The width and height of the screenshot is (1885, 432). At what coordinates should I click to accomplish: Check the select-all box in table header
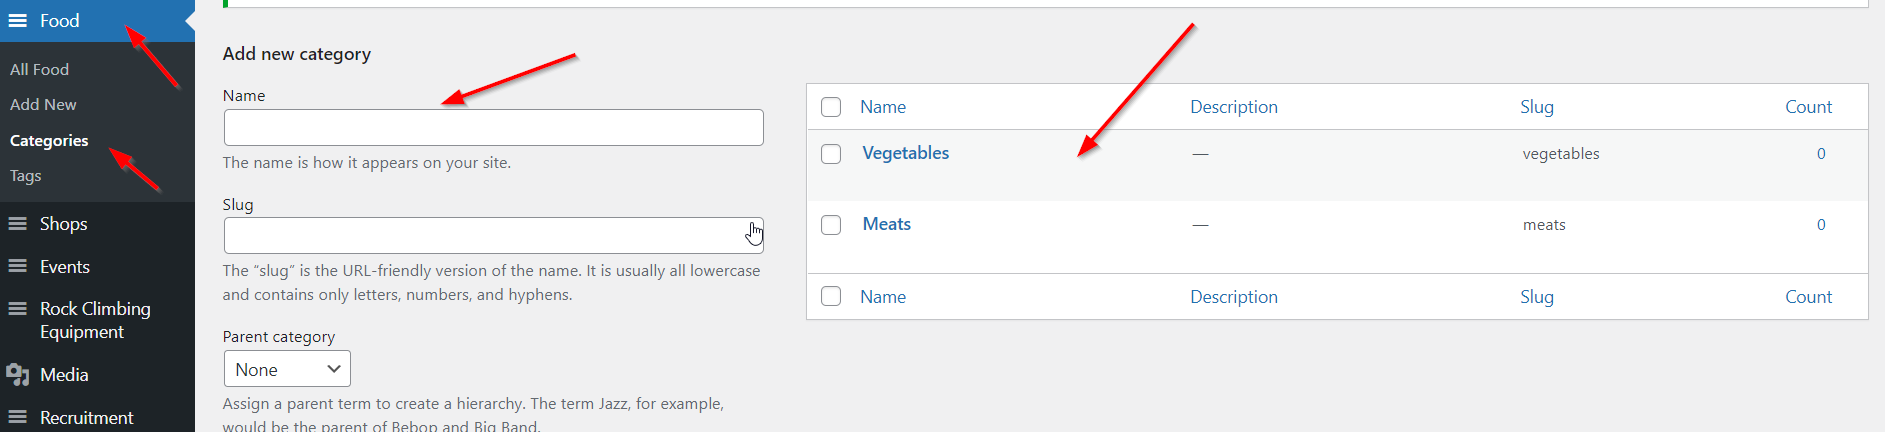[831, 107]
